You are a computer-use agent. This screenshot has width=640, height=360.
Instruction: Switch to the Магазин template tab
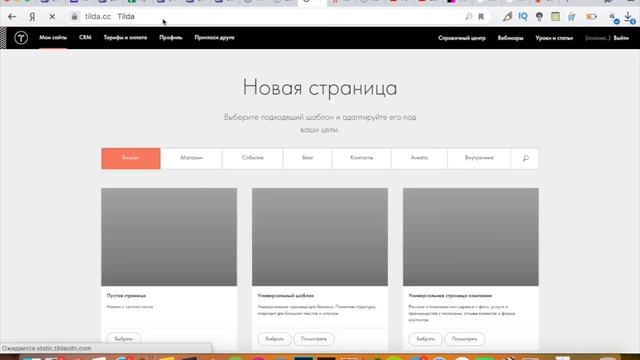[x=191, y=158]
